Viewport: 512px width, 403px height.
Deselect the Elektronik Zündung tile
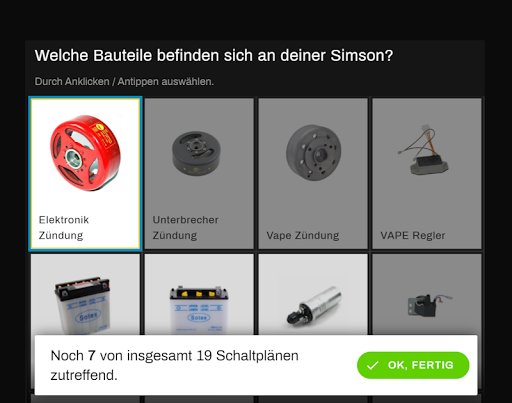[x=85, y=173]
